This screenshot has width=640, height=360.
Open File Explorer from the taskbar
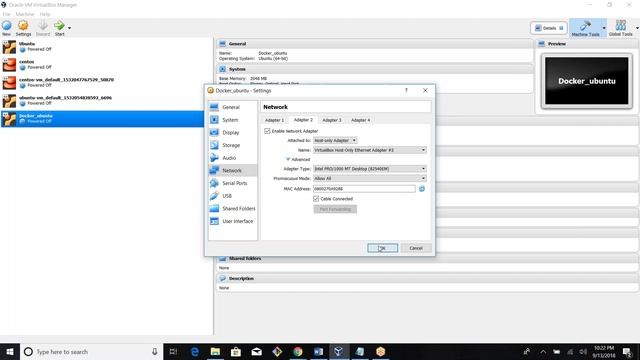(x=216, y=351)
